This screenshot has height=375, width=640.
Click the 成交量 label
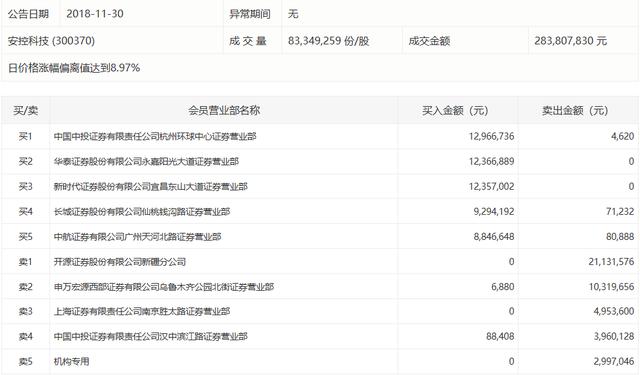pos(248,41)
